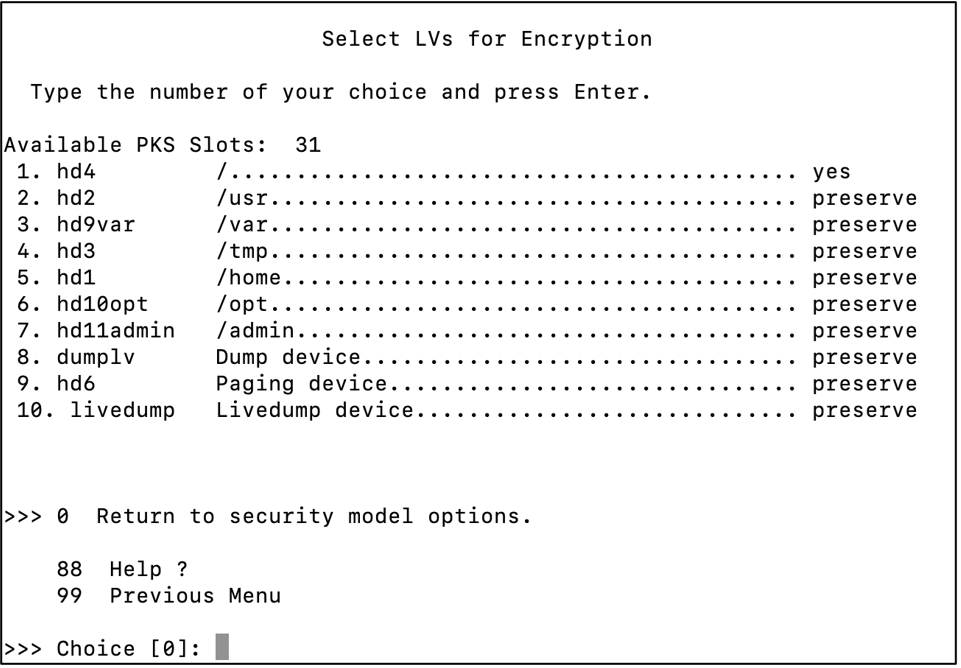Select the dumplv Dump device entry
The height and width of the screenshot is (668, 961).
click(466, 357)
